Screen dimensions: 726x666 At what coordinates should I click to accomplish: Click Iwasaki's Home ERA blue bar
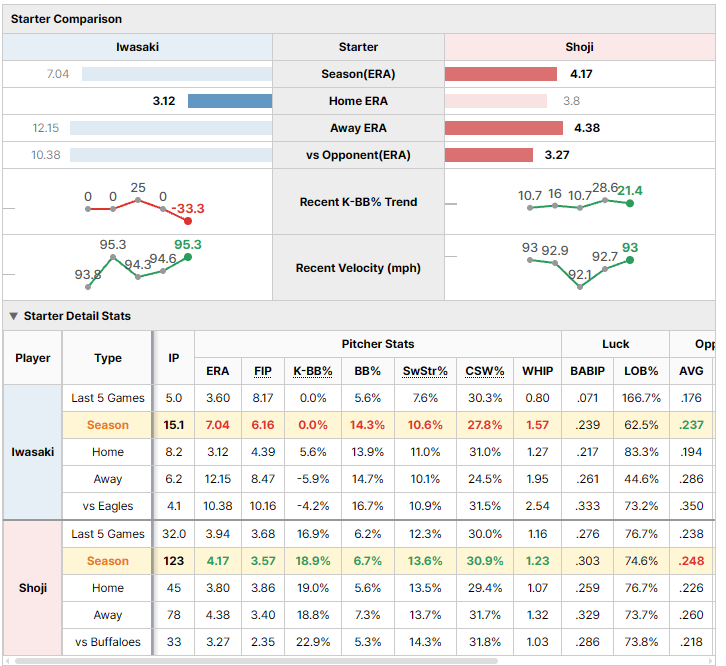(x=230, y=101)
